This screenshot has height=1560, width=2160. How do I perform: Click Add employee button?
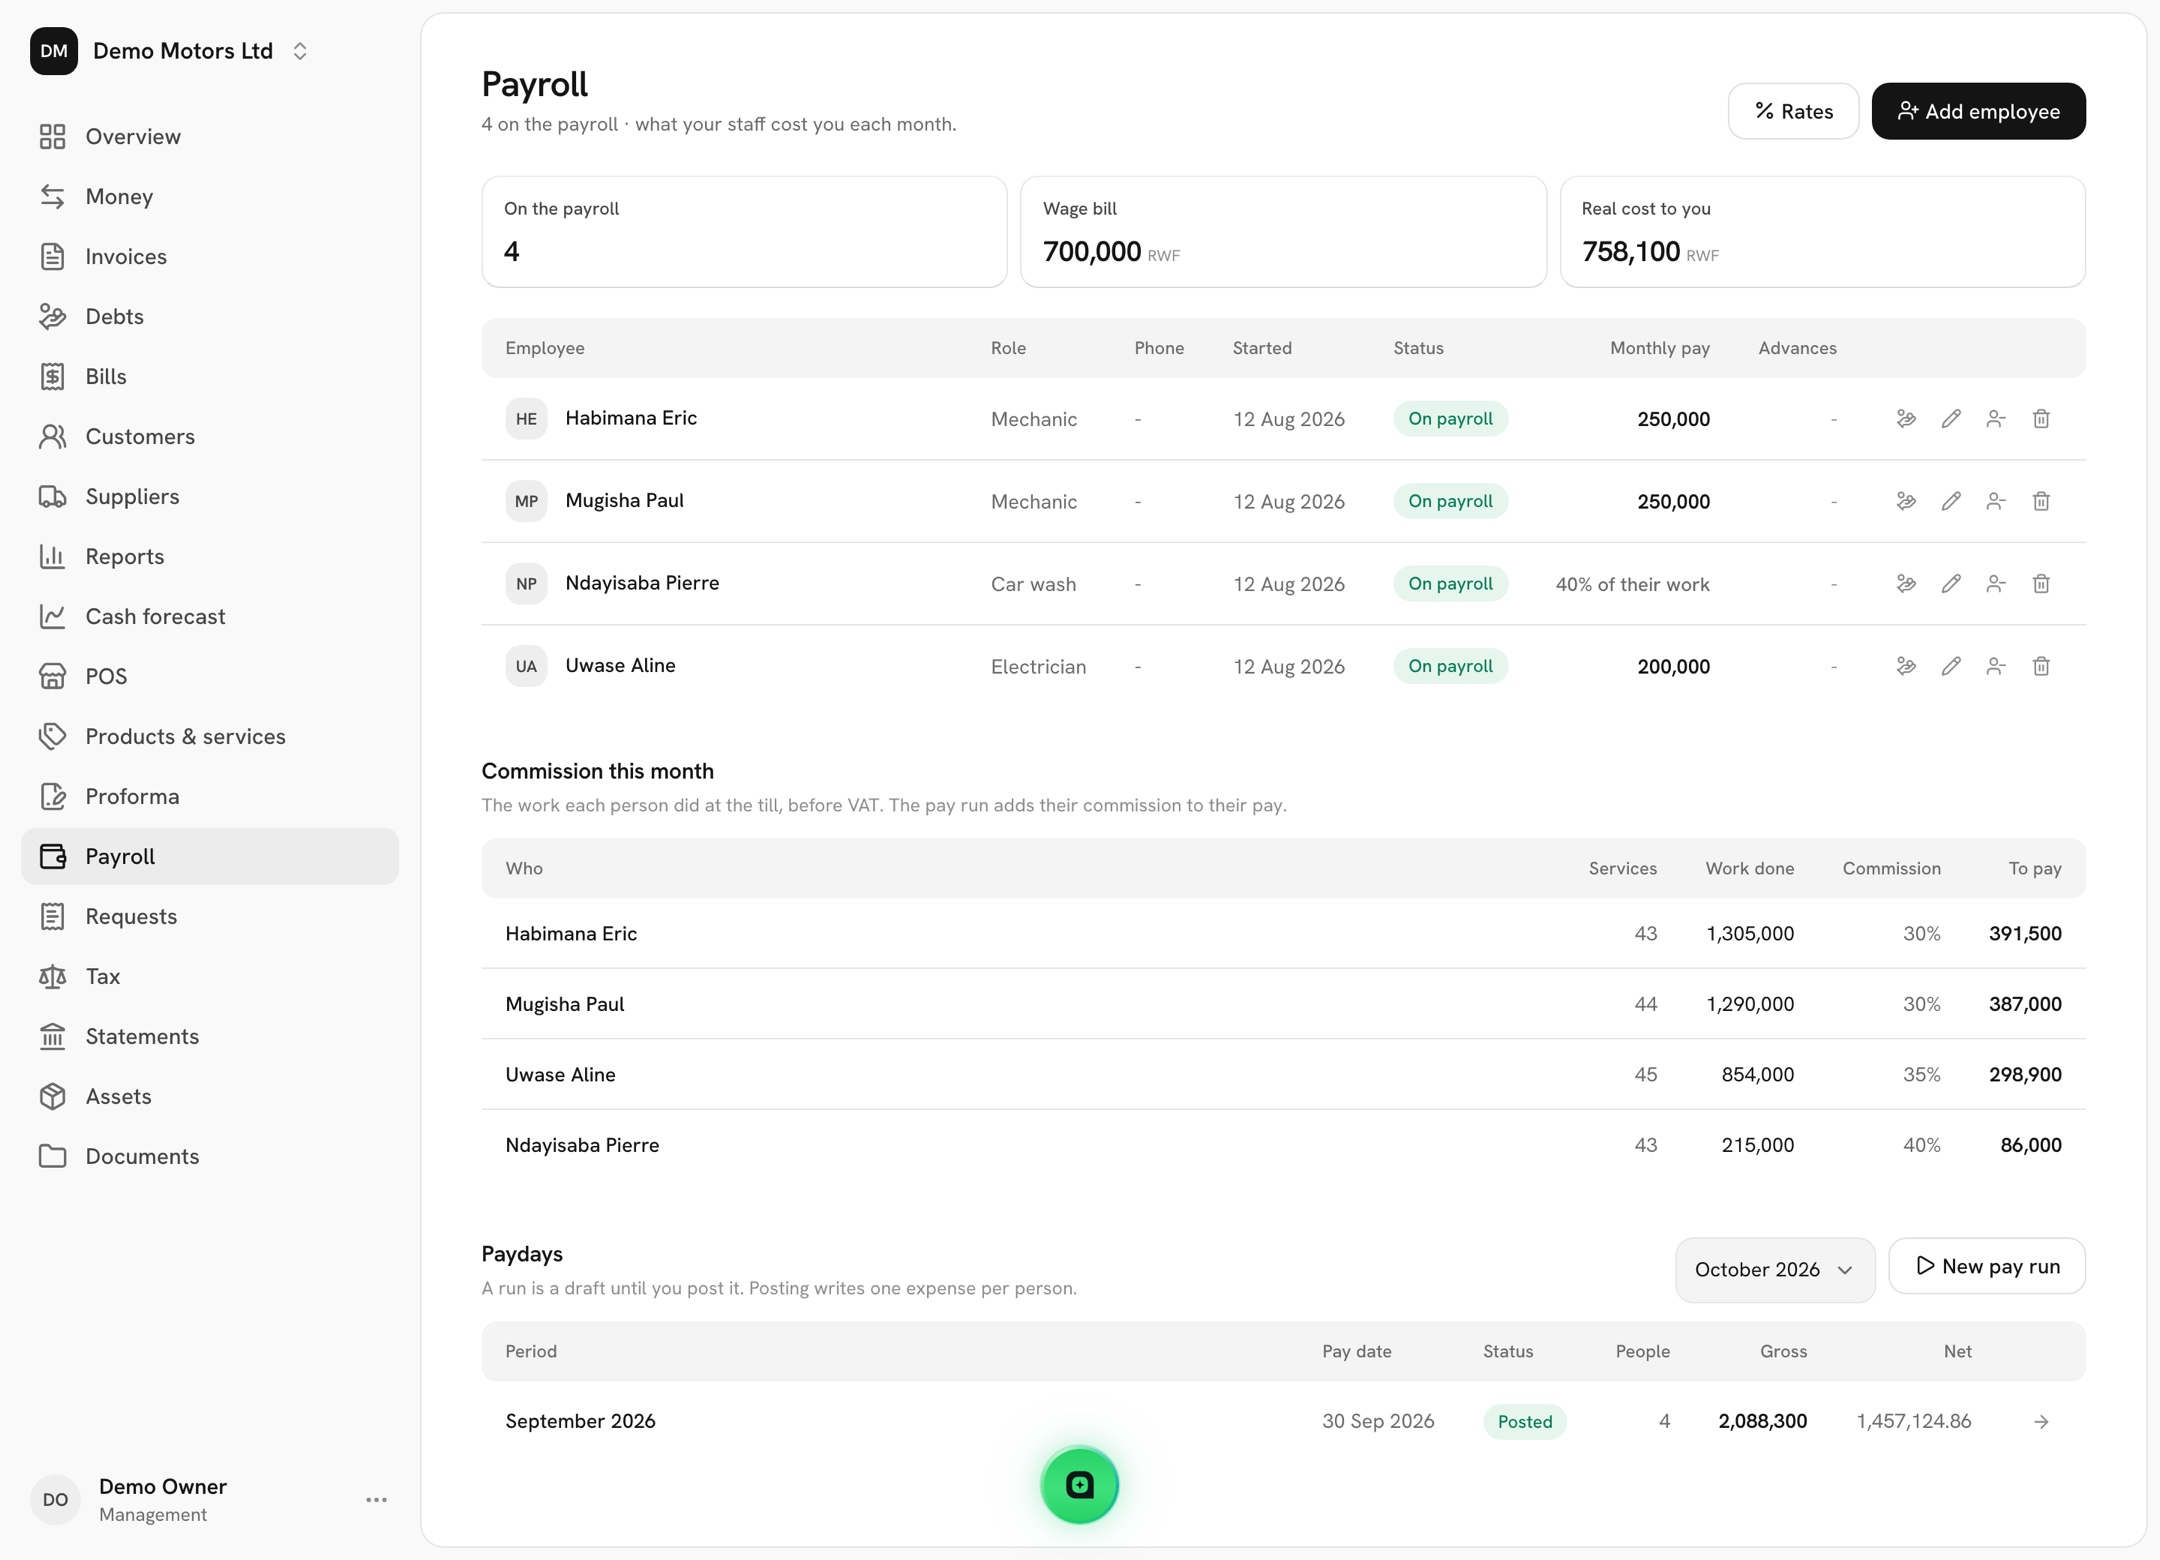coord(1978,111)
